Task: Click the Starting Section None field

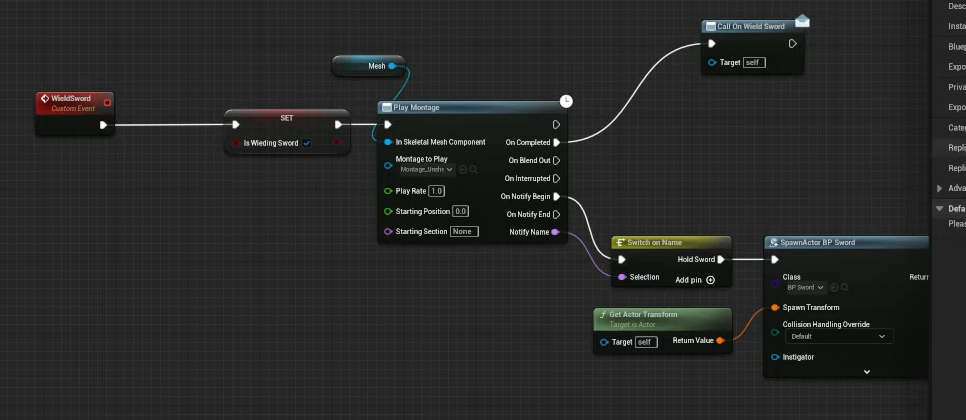Action: coord(463,231)
